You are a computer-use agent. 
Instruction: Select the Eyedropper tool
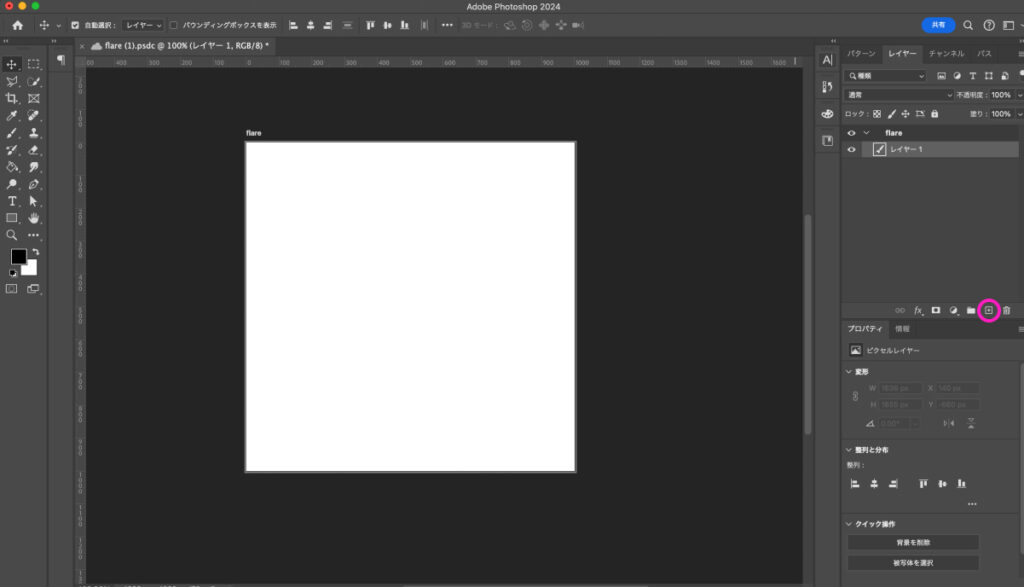(12, 115)
